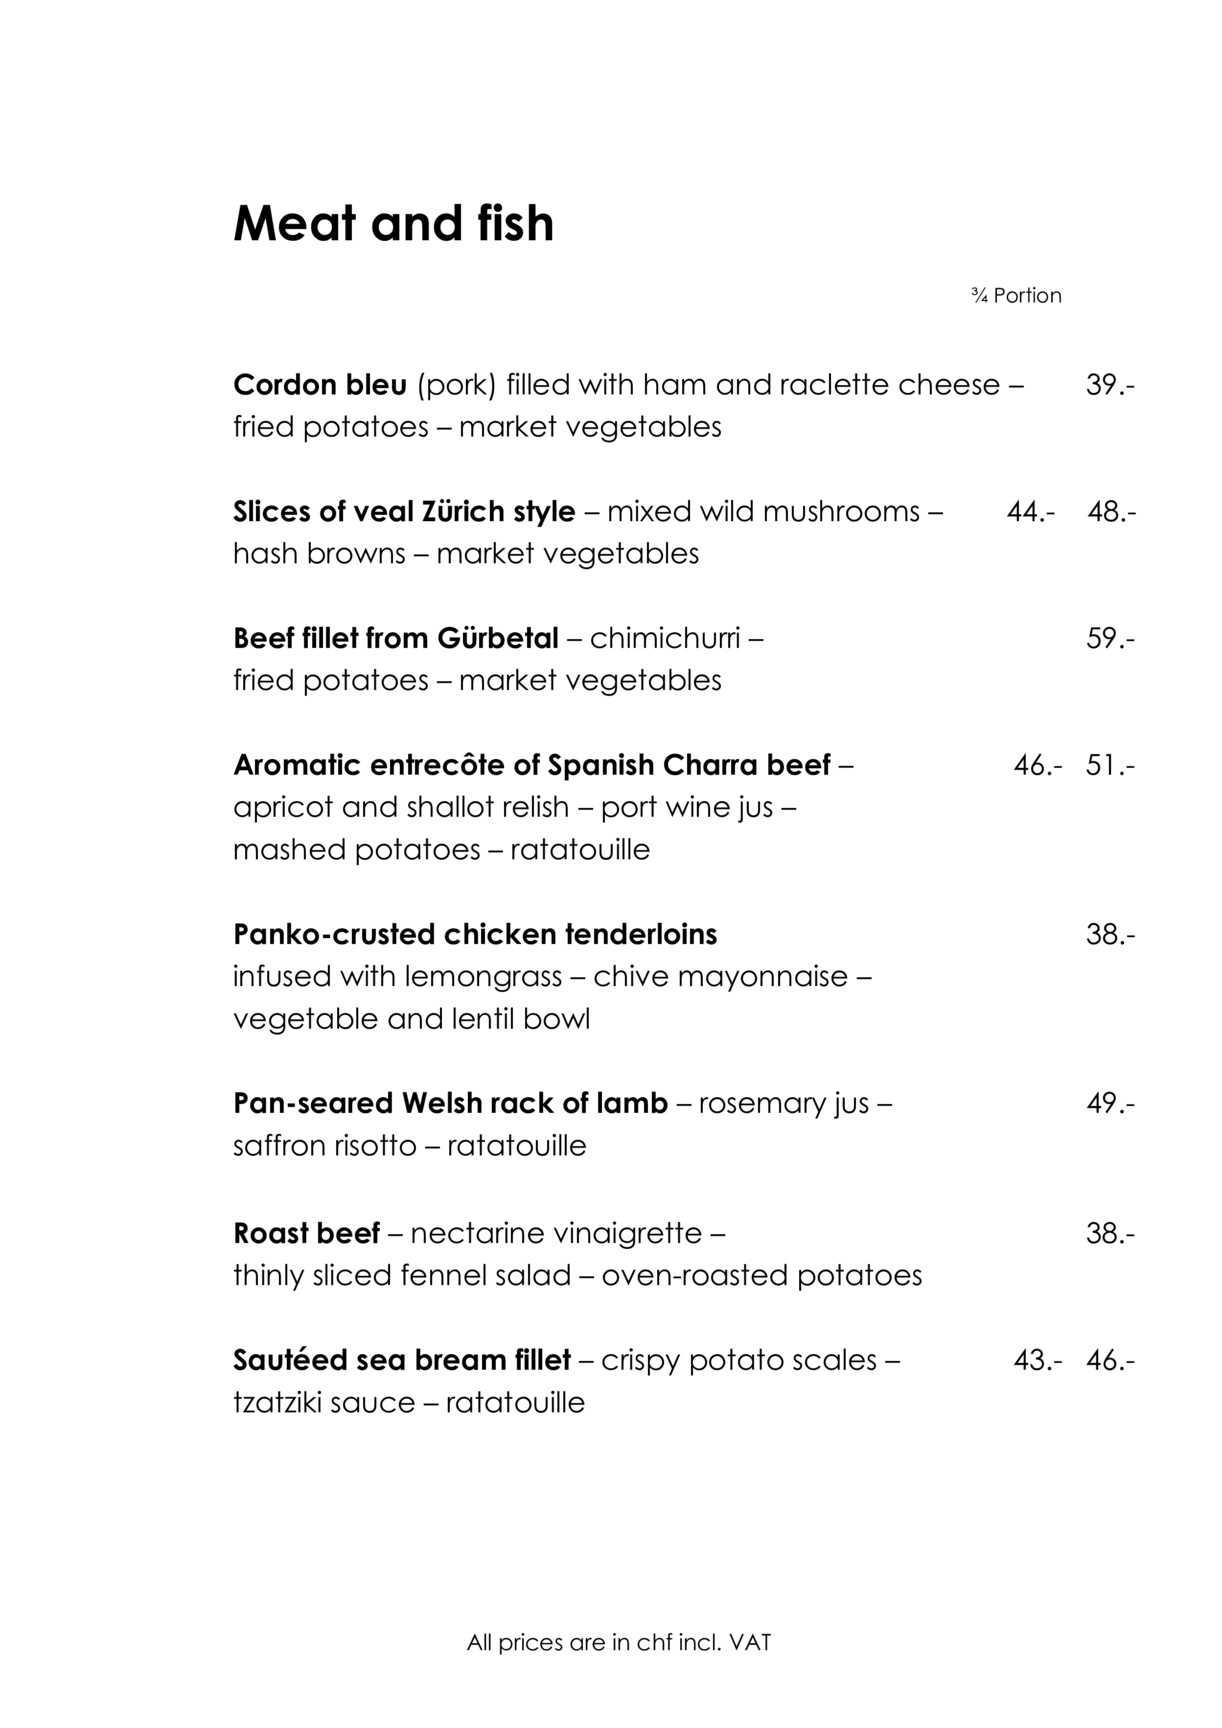Click the 'Meat and fish' heading
This screenshot has width=1222, height=1728.
(x=393, y=224)
